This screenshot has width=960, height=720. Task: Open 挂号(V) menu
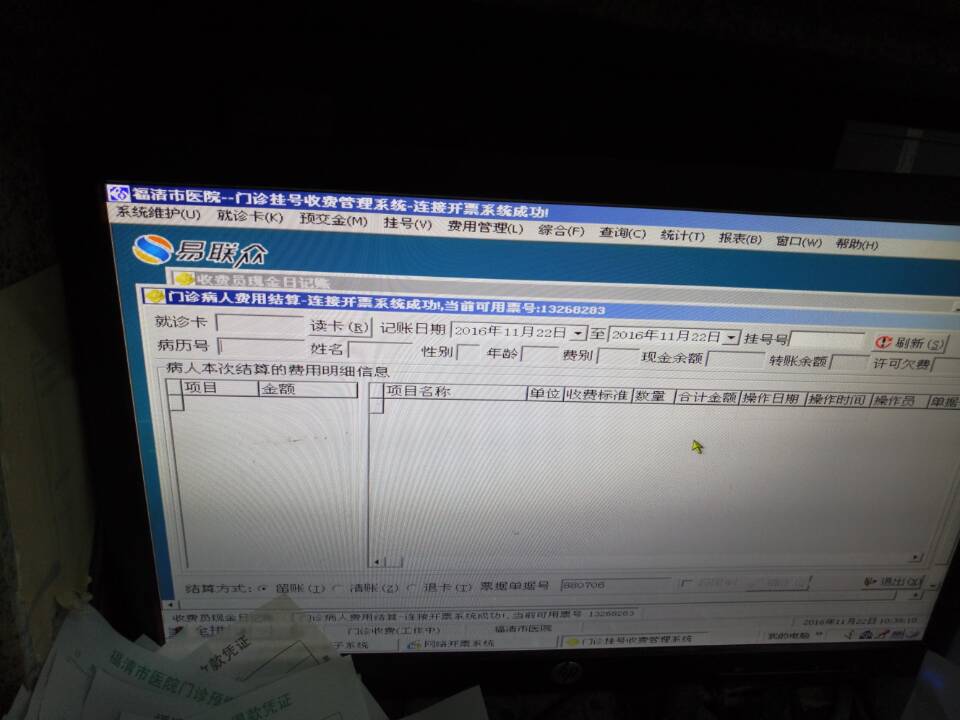pos(408,223)
